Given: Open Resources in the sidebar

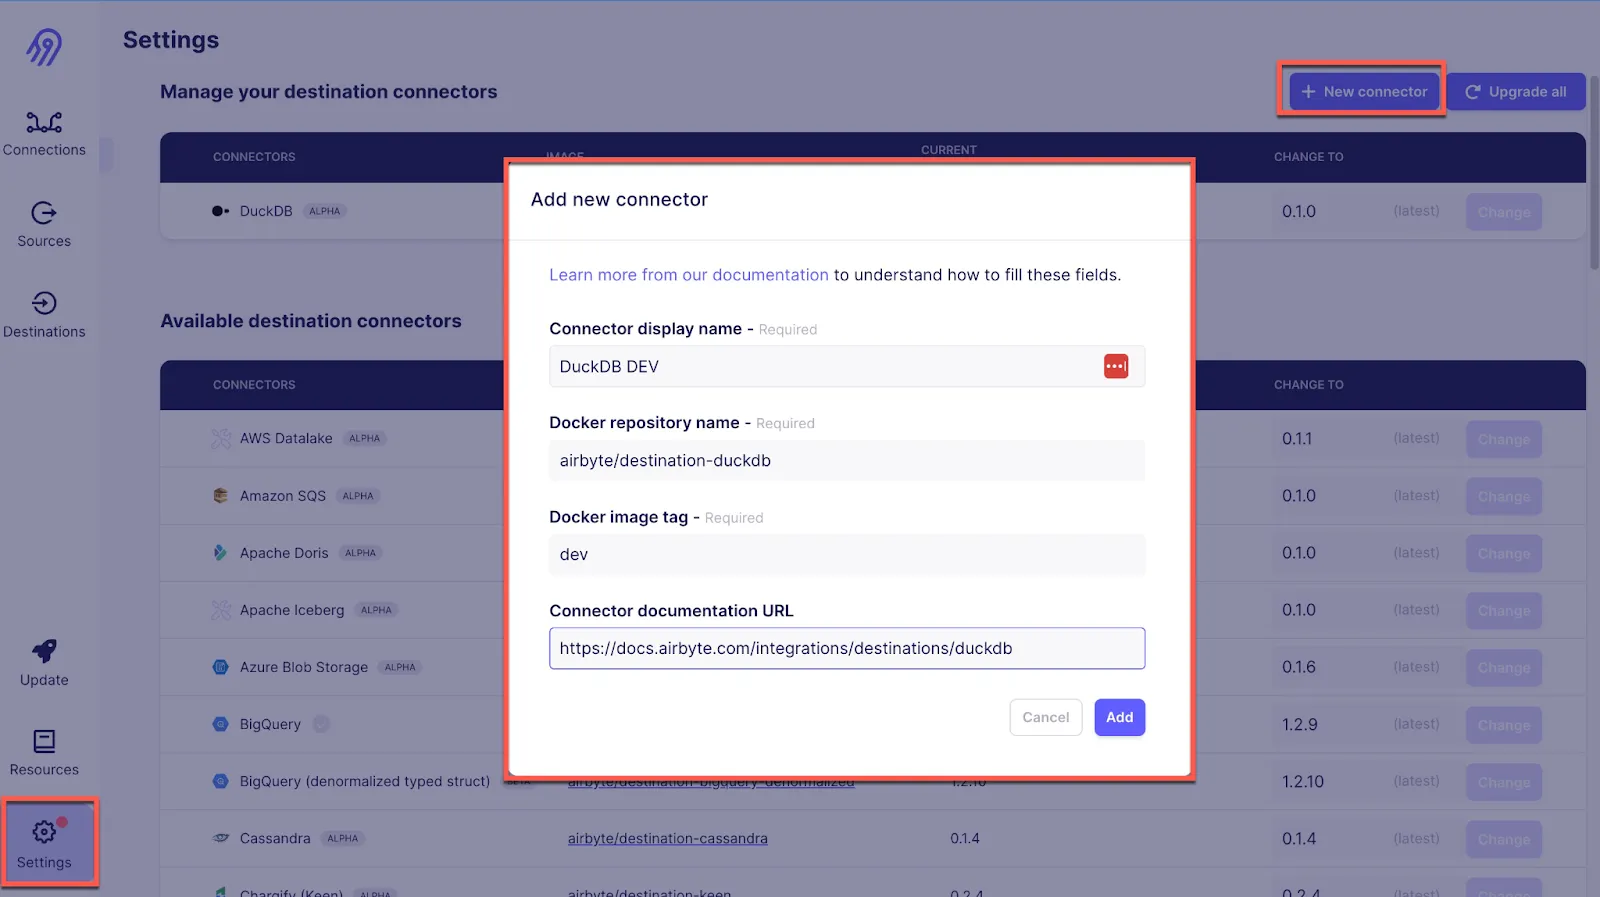Looking at the screenshot, I should pos(44,753).
